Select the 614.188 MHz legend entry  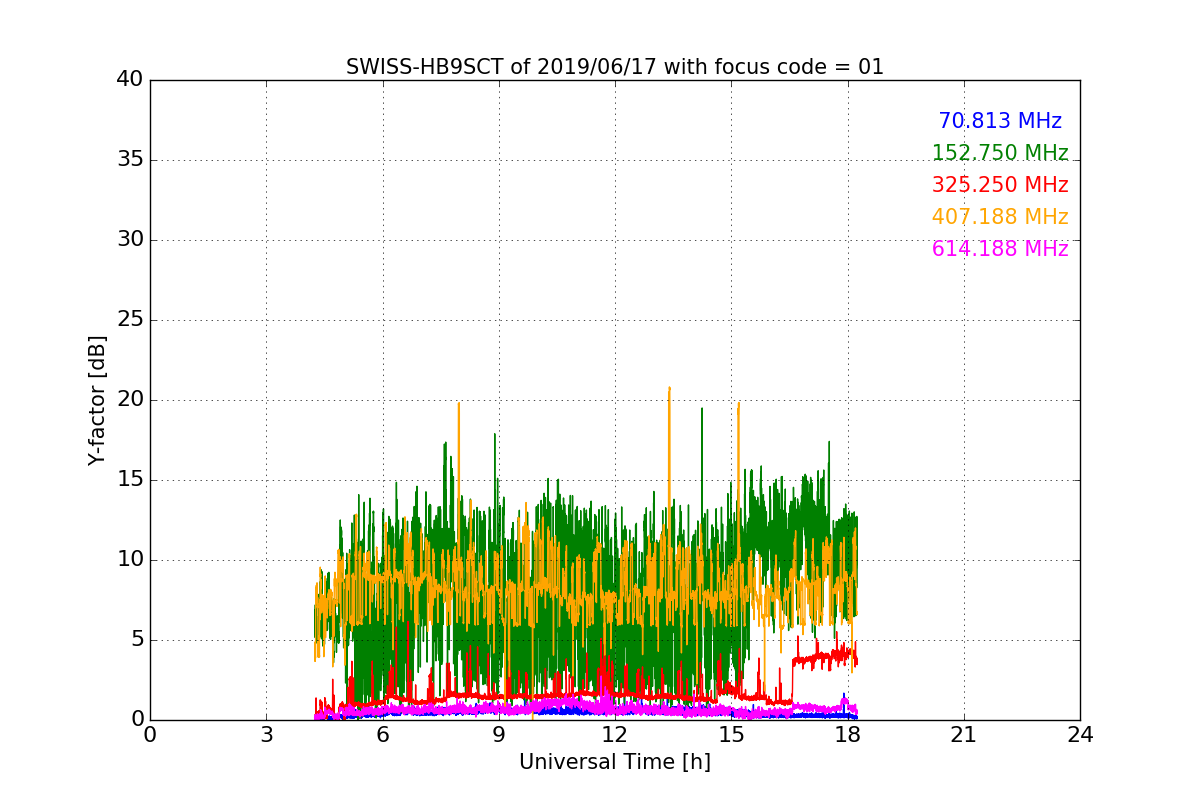(1000, 249)
